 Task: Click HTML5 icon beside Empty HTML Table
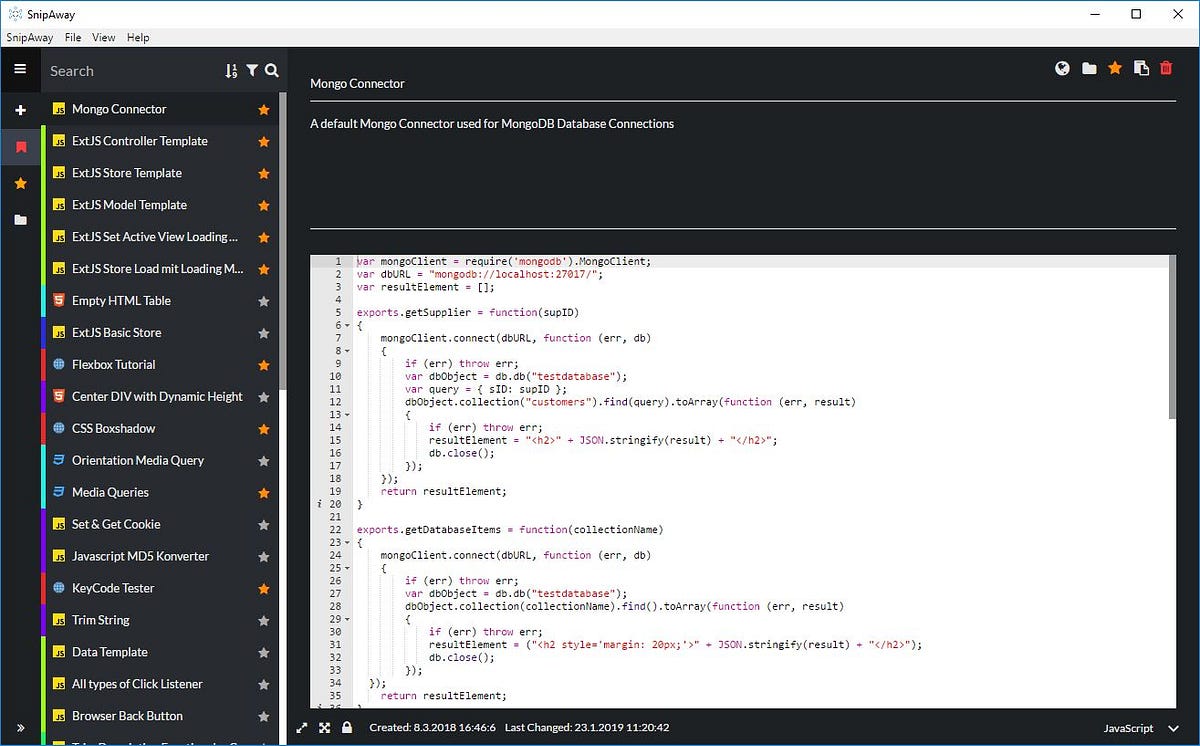tap(59, 301)
